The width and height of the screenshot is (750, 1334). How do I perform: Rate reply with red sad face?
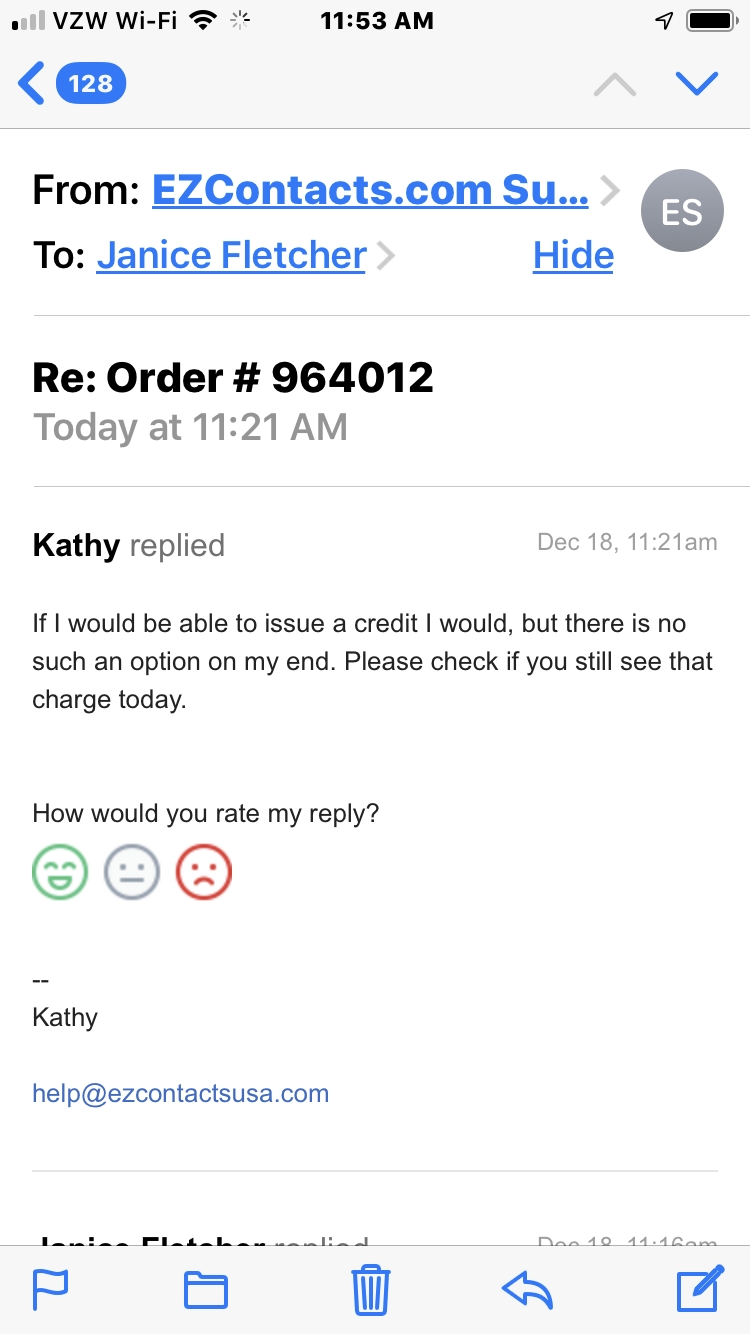click(x=204, y=872)
